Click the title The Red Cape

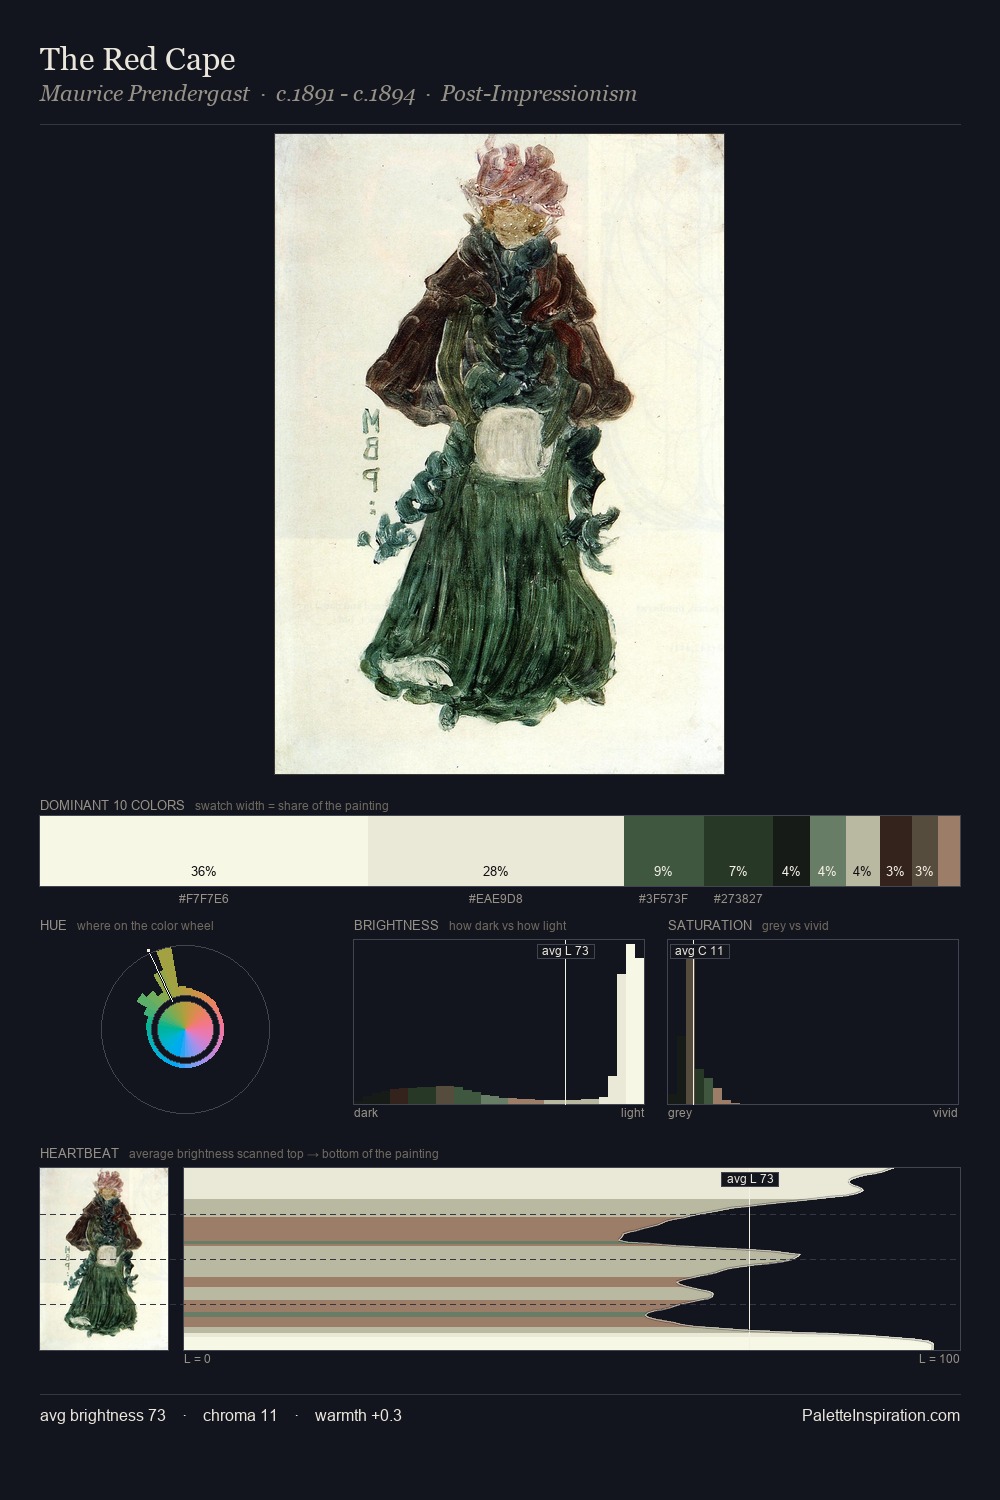pos(138,59)
